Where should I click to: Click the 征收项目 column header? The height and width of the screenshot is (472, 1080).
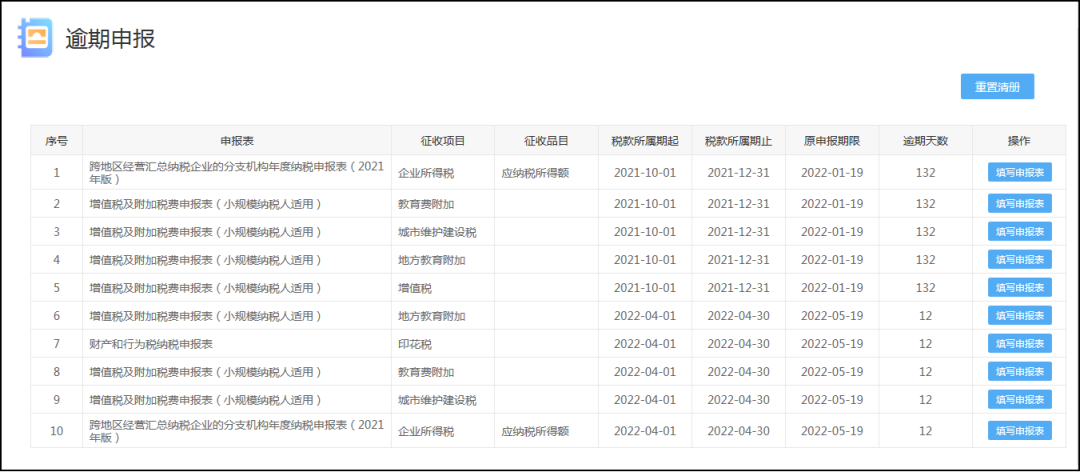point(443,141)
